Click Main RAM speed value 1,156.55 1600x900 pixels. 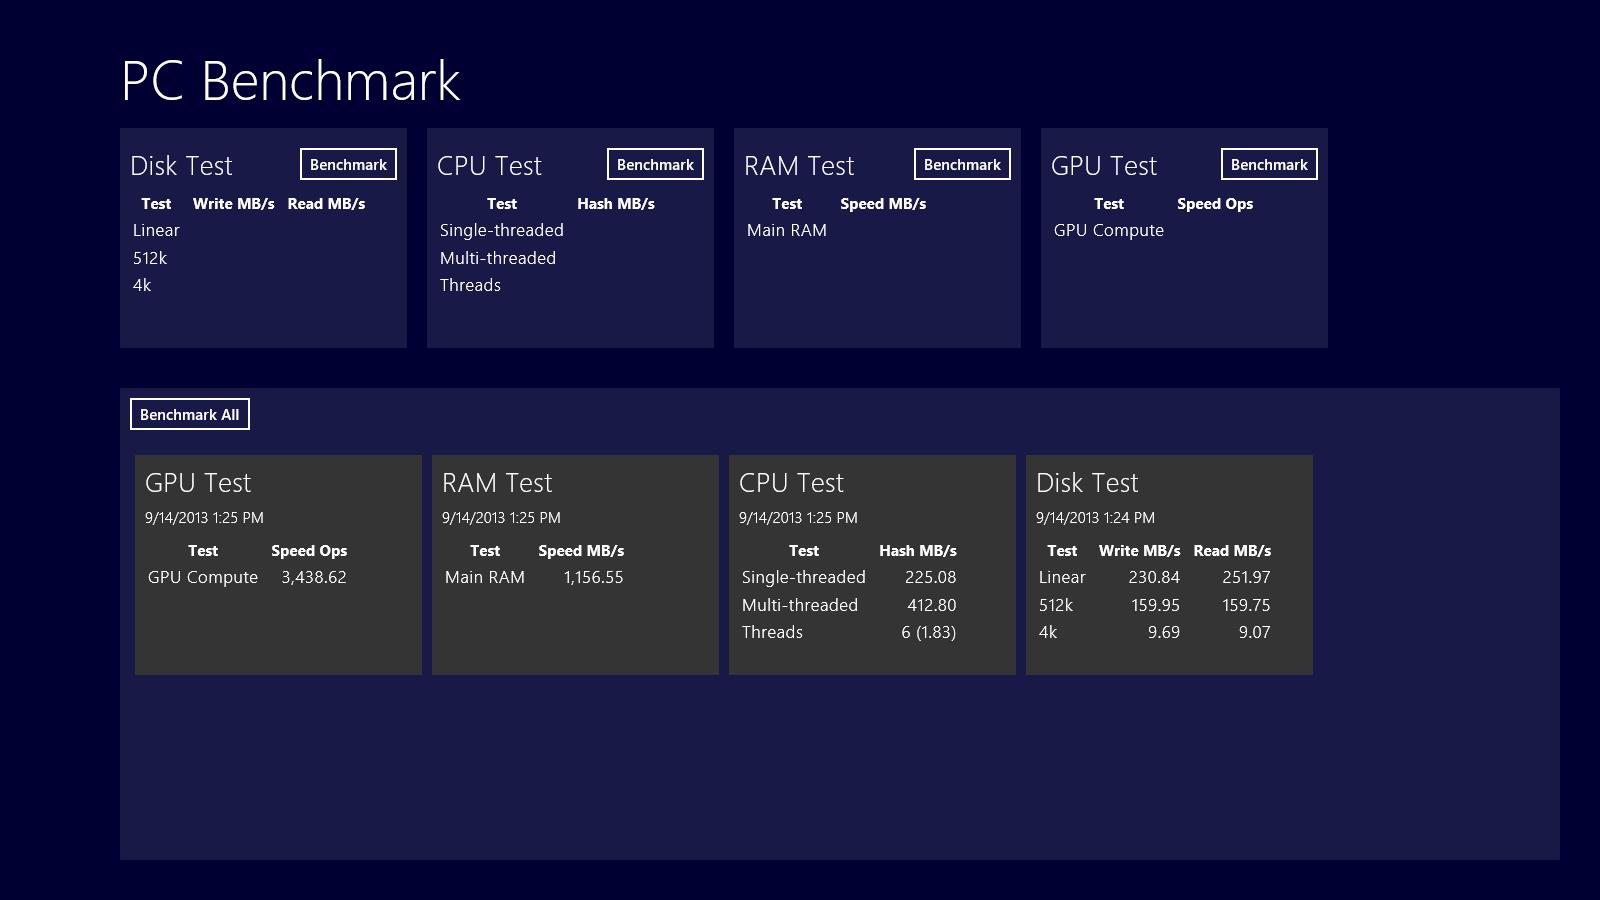(x=593, y=577)
